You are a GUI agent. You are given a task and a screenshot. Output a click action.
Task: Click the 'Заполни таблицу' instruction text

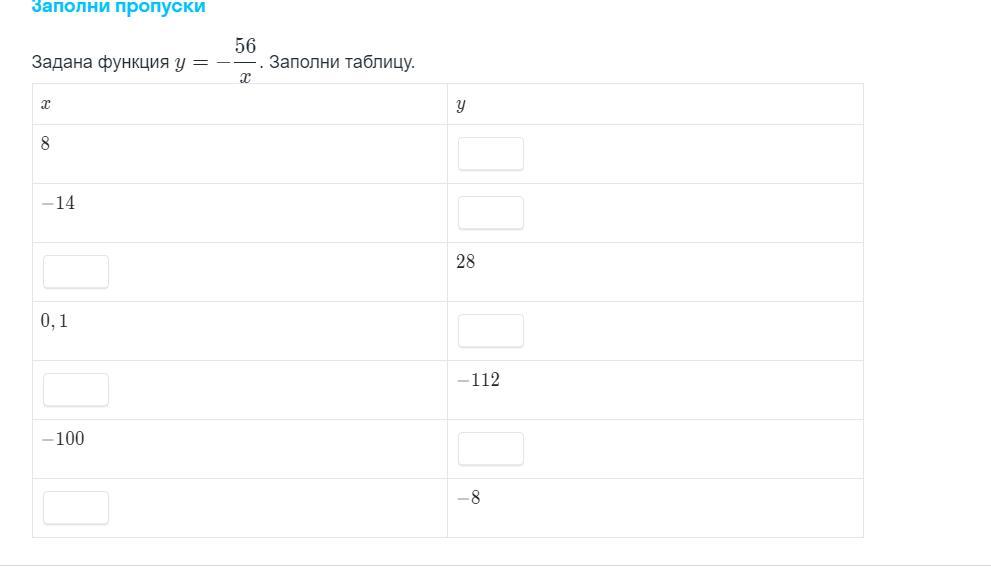[x=342, y=62]
